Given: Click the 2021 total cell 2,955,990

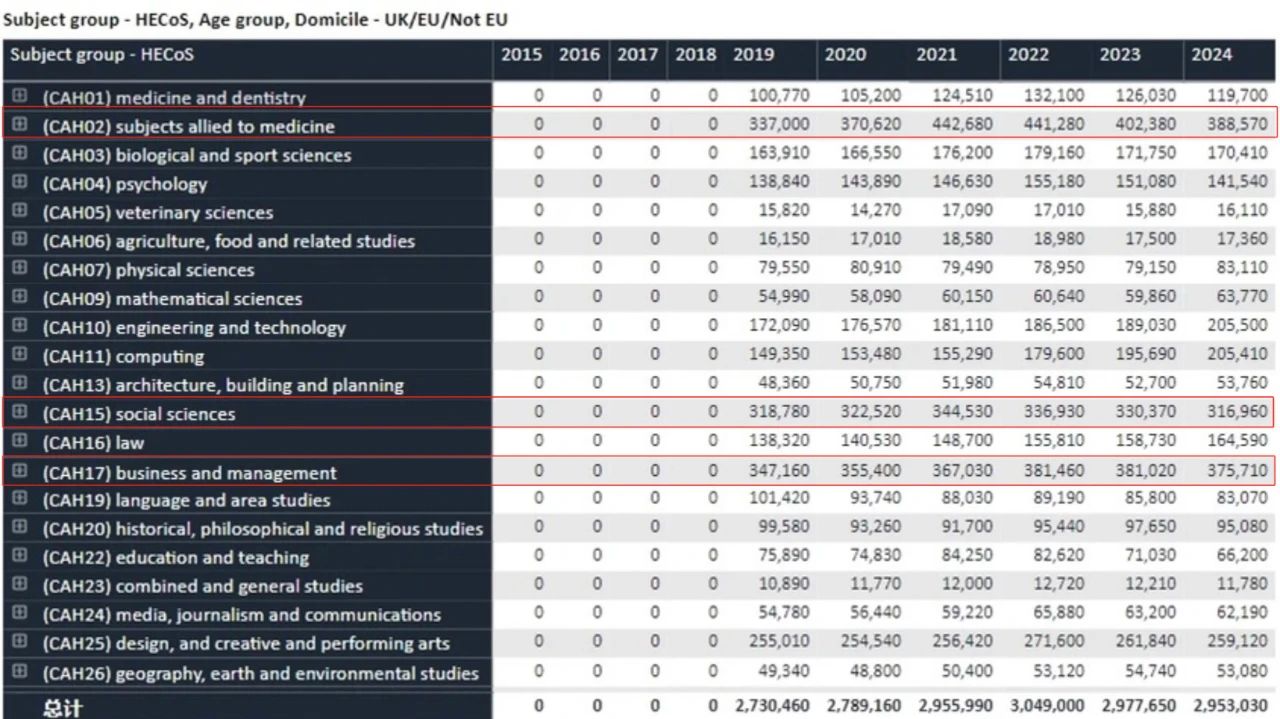Looking at the screenshot, I should tap(954, 706).
